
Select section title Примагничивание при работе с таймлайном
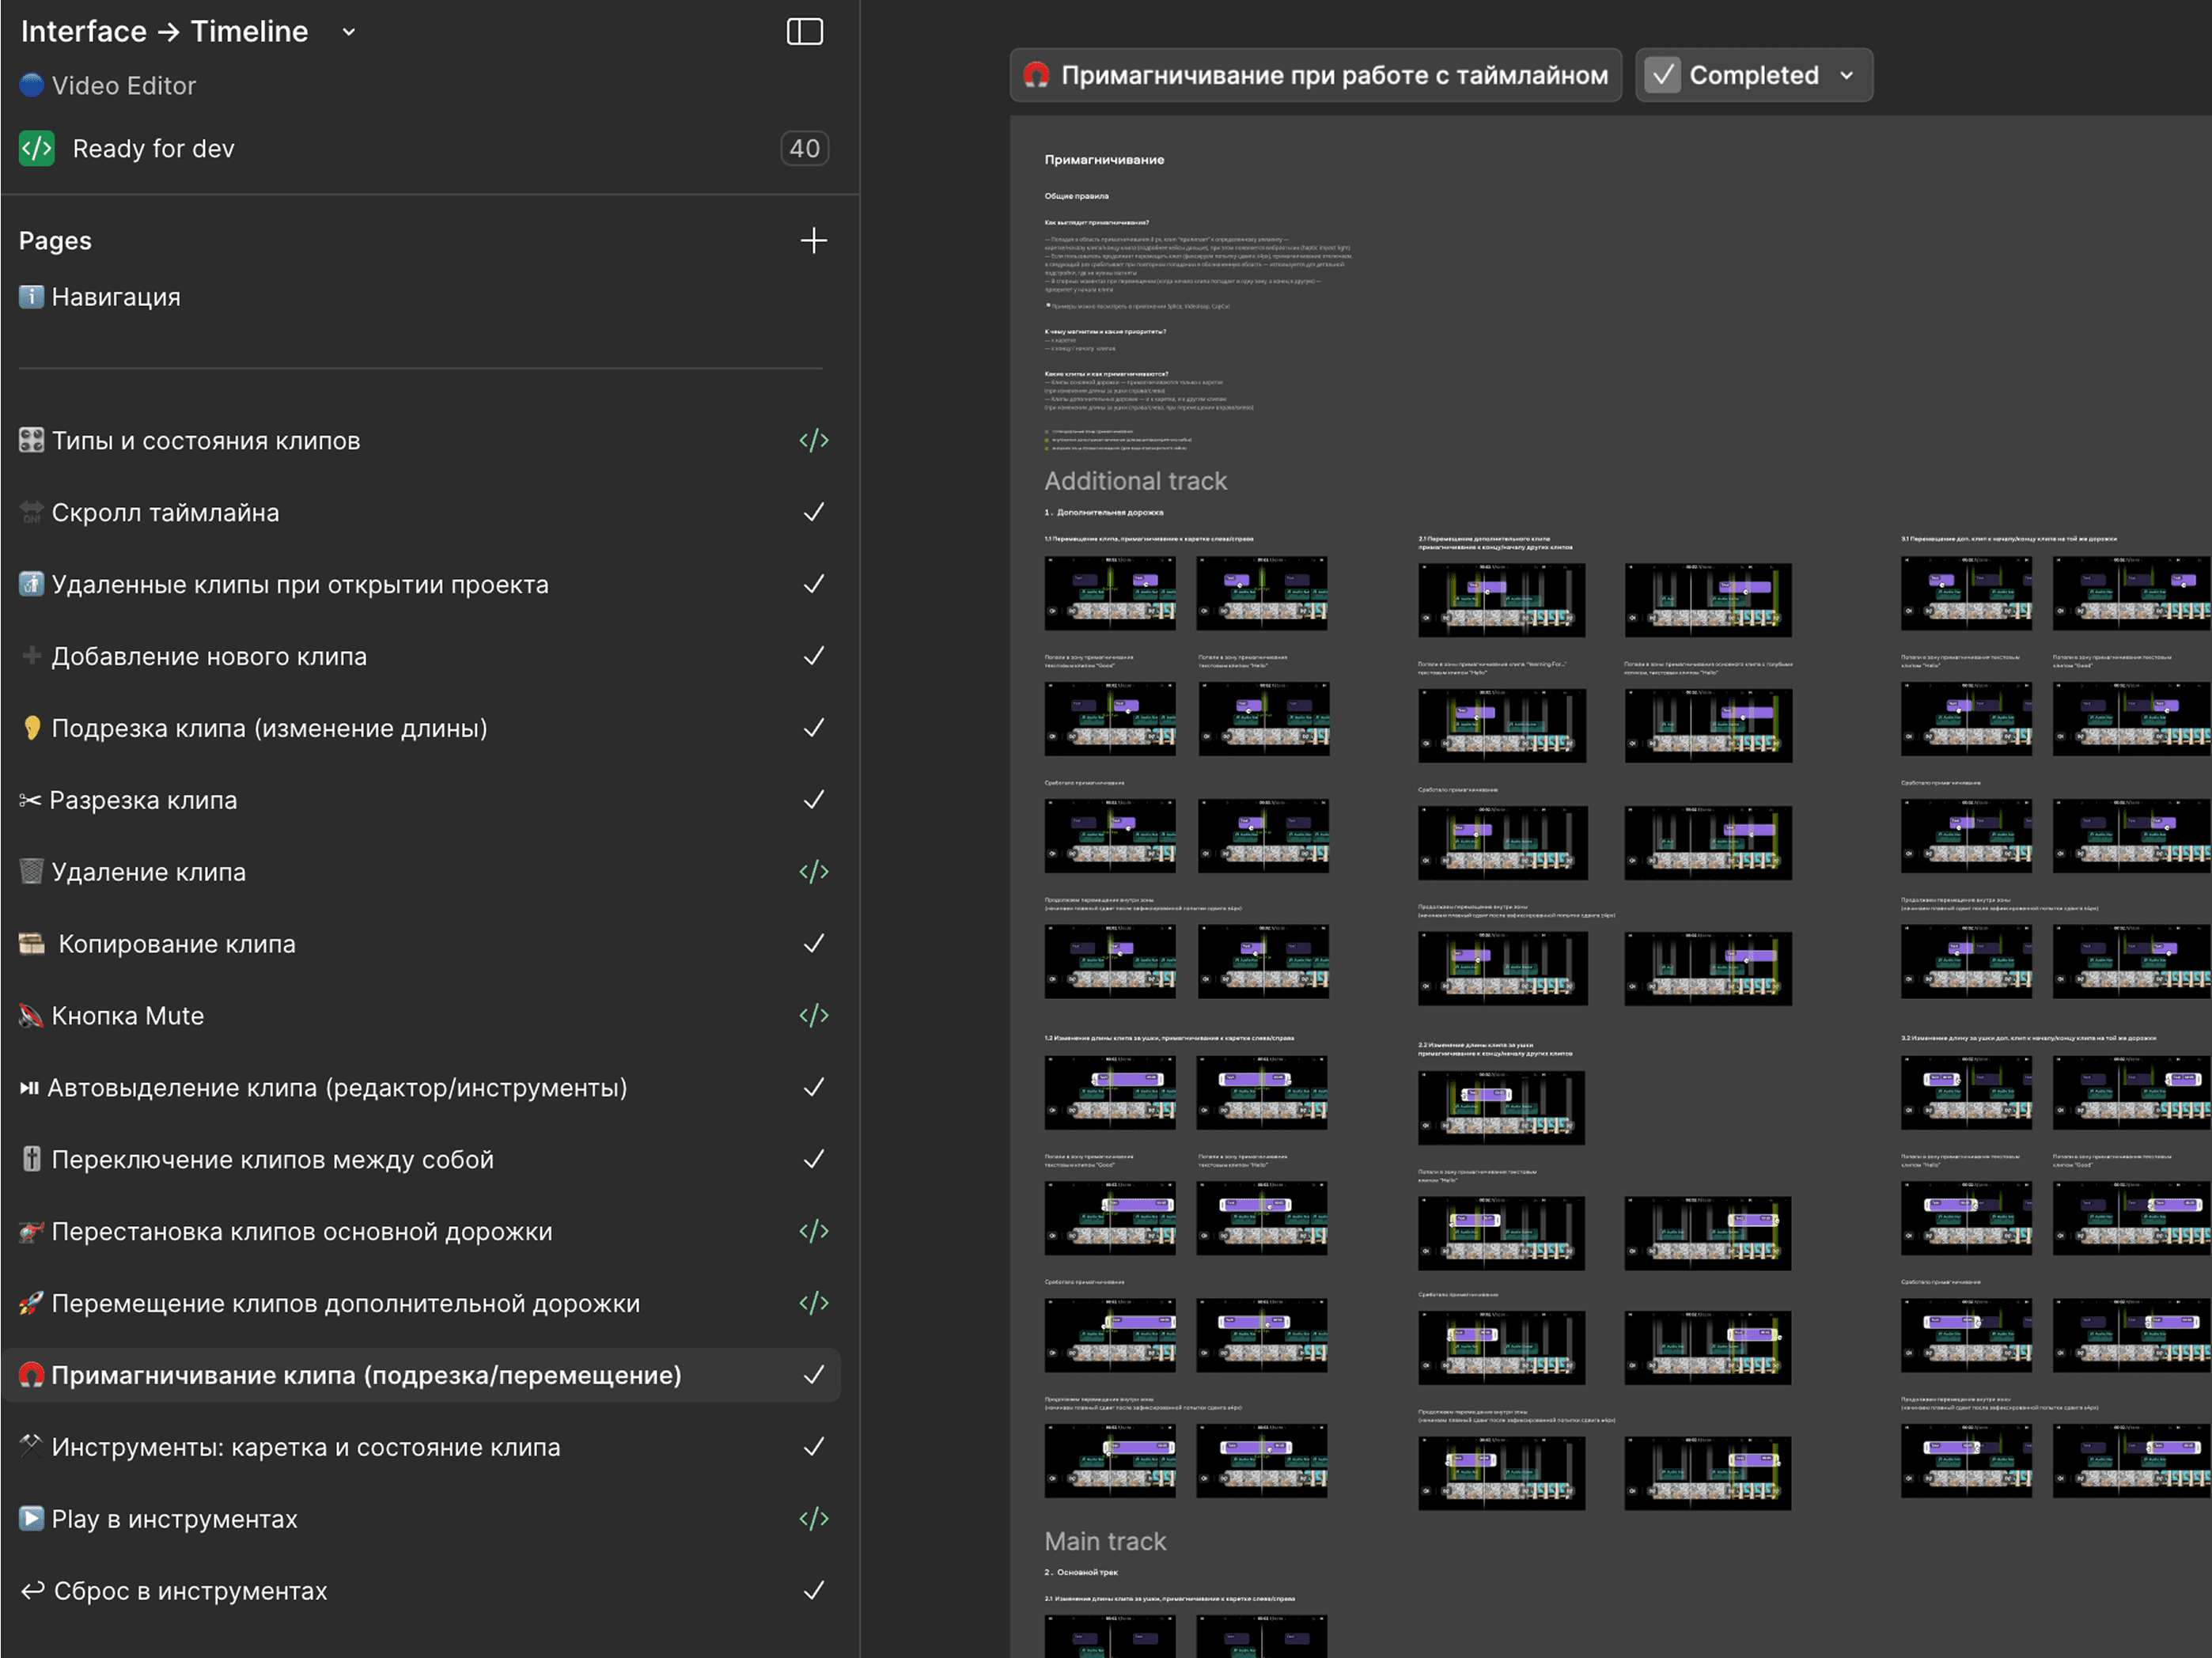point(1334,75)
